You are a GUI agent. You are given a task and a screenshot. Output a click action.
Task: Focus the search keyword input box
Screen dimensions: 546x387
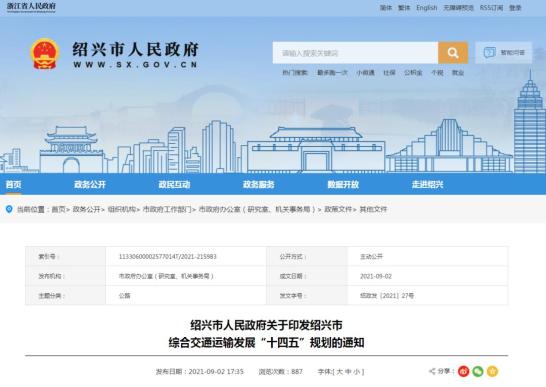pyautogui.click(x=355, y=53)
